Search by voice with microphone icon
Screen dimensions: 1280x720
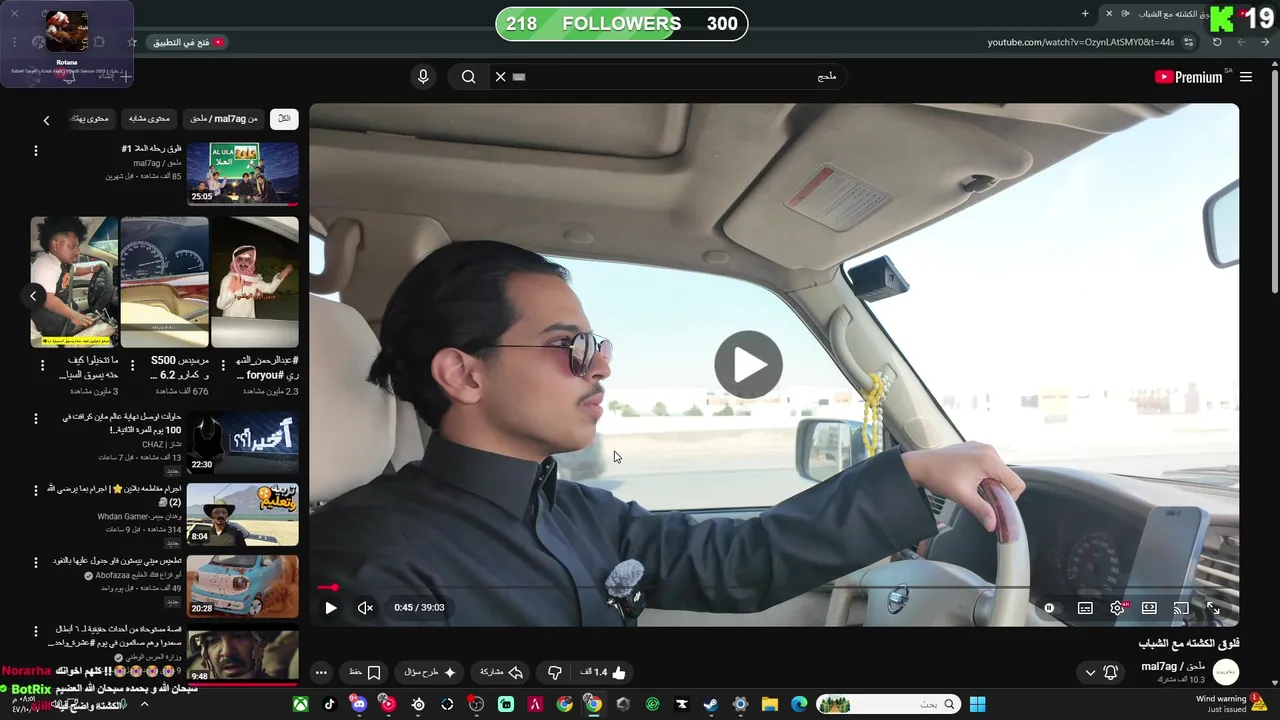pos(423,77)
